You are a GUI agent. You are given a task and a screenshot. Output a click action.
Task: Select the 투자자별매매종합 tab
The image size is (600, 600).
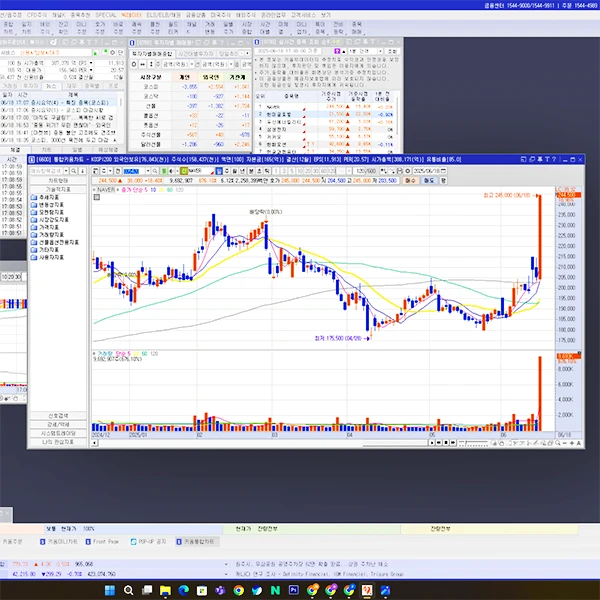(x=152, y=54)
